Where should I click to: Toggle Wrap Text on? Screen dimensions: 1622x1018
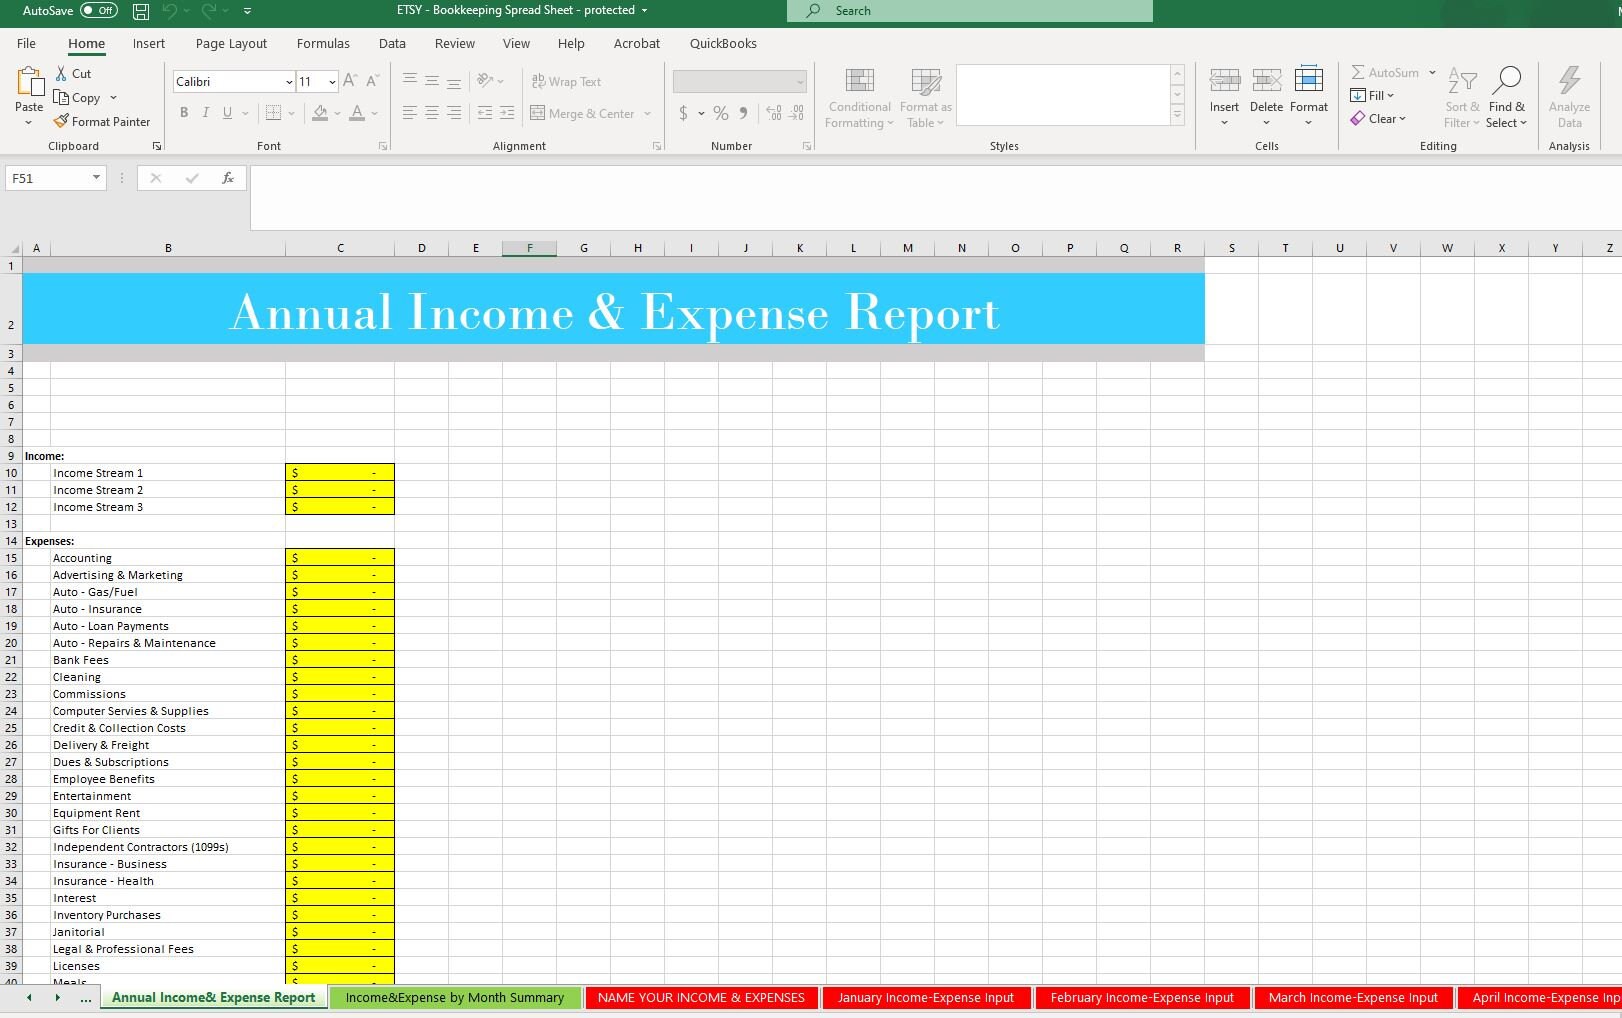pos(566,81)
